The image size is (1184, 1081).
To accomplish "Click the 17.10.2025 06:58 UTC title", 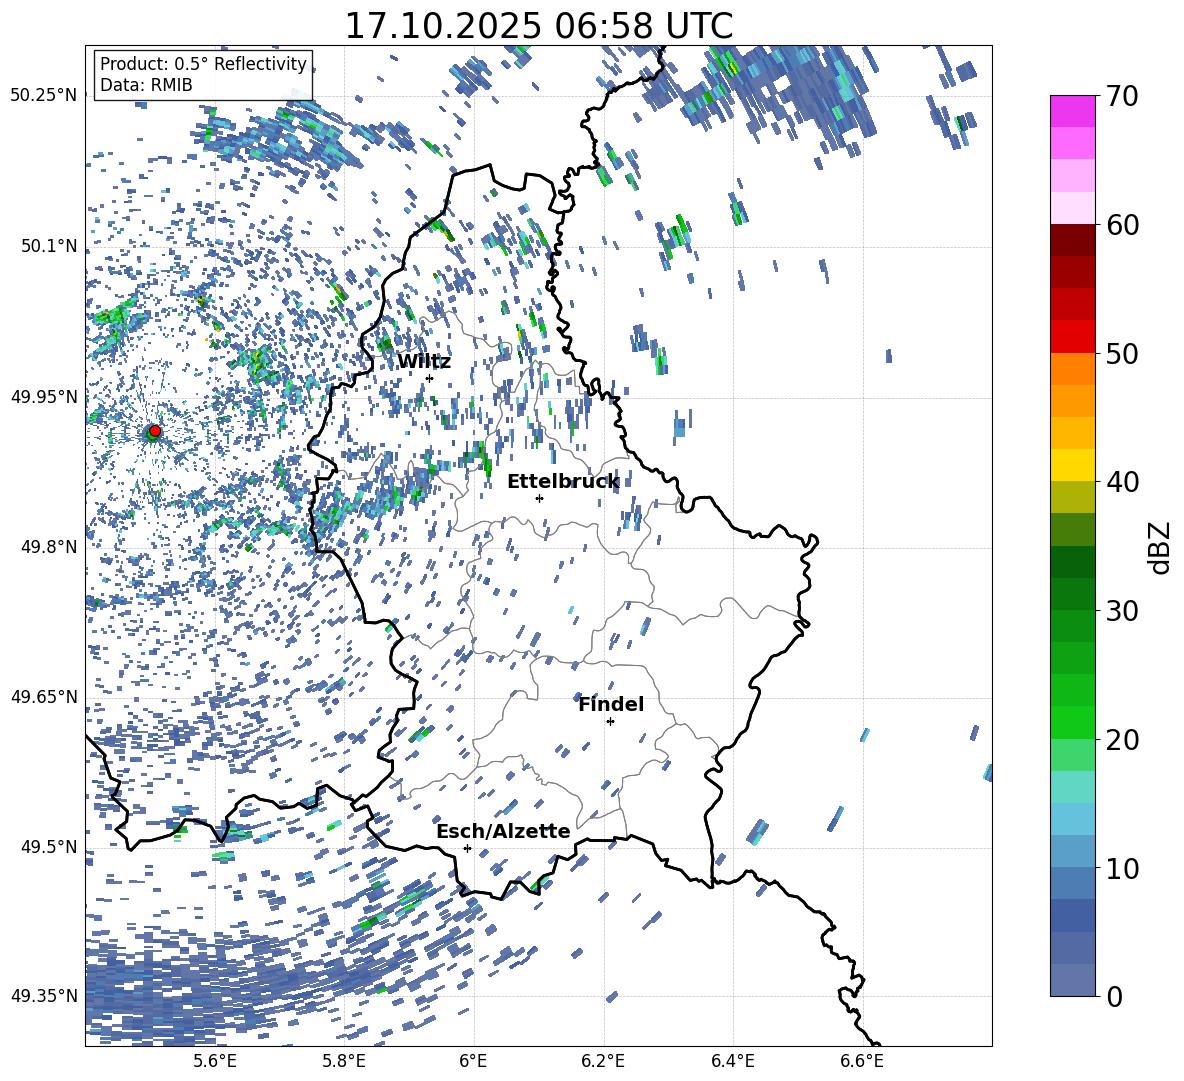I will coord(539,26).
